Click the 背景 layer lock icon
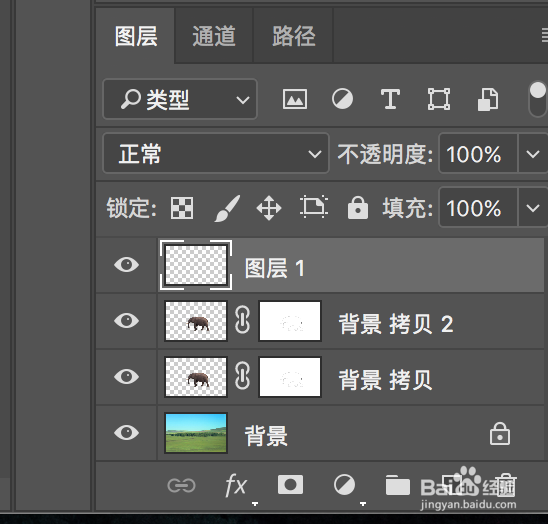548x524 pixels. [500, 433]
